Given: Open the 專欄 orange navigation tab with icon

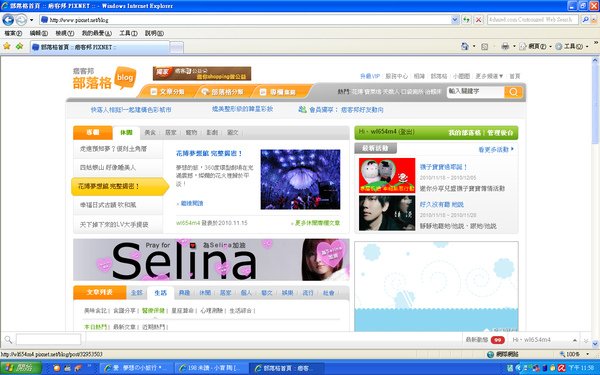Looking at the screenshot, I should (x=278, y=92).
